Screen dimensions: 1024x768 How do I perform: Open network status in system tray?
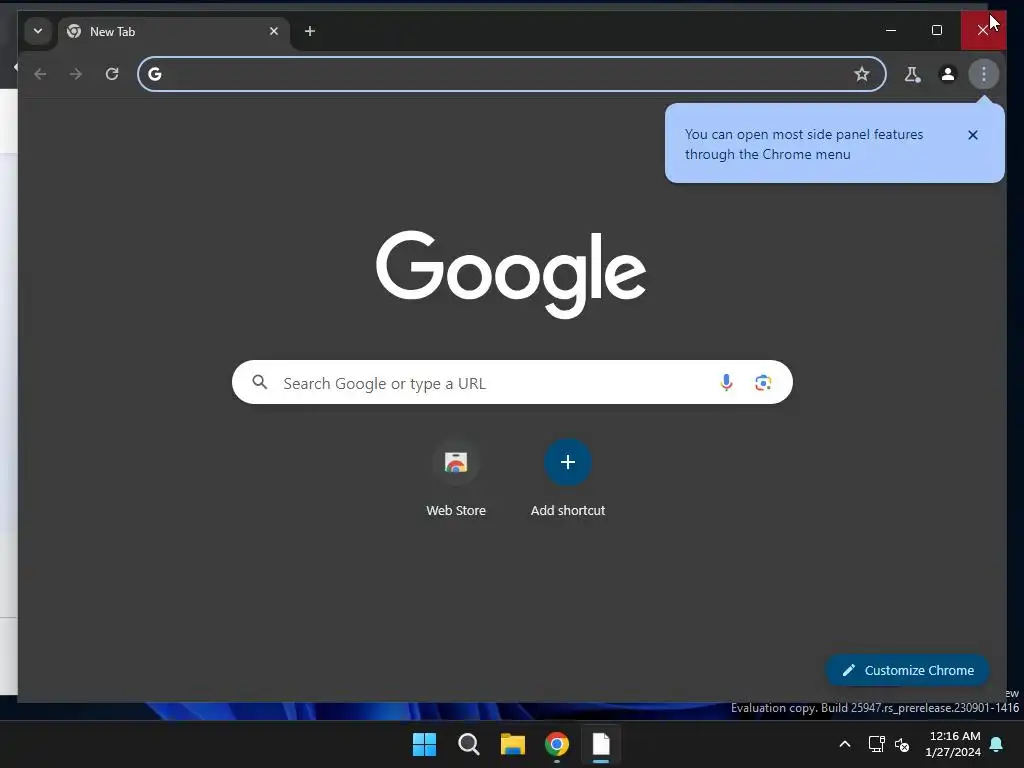[x=876, y=744]
